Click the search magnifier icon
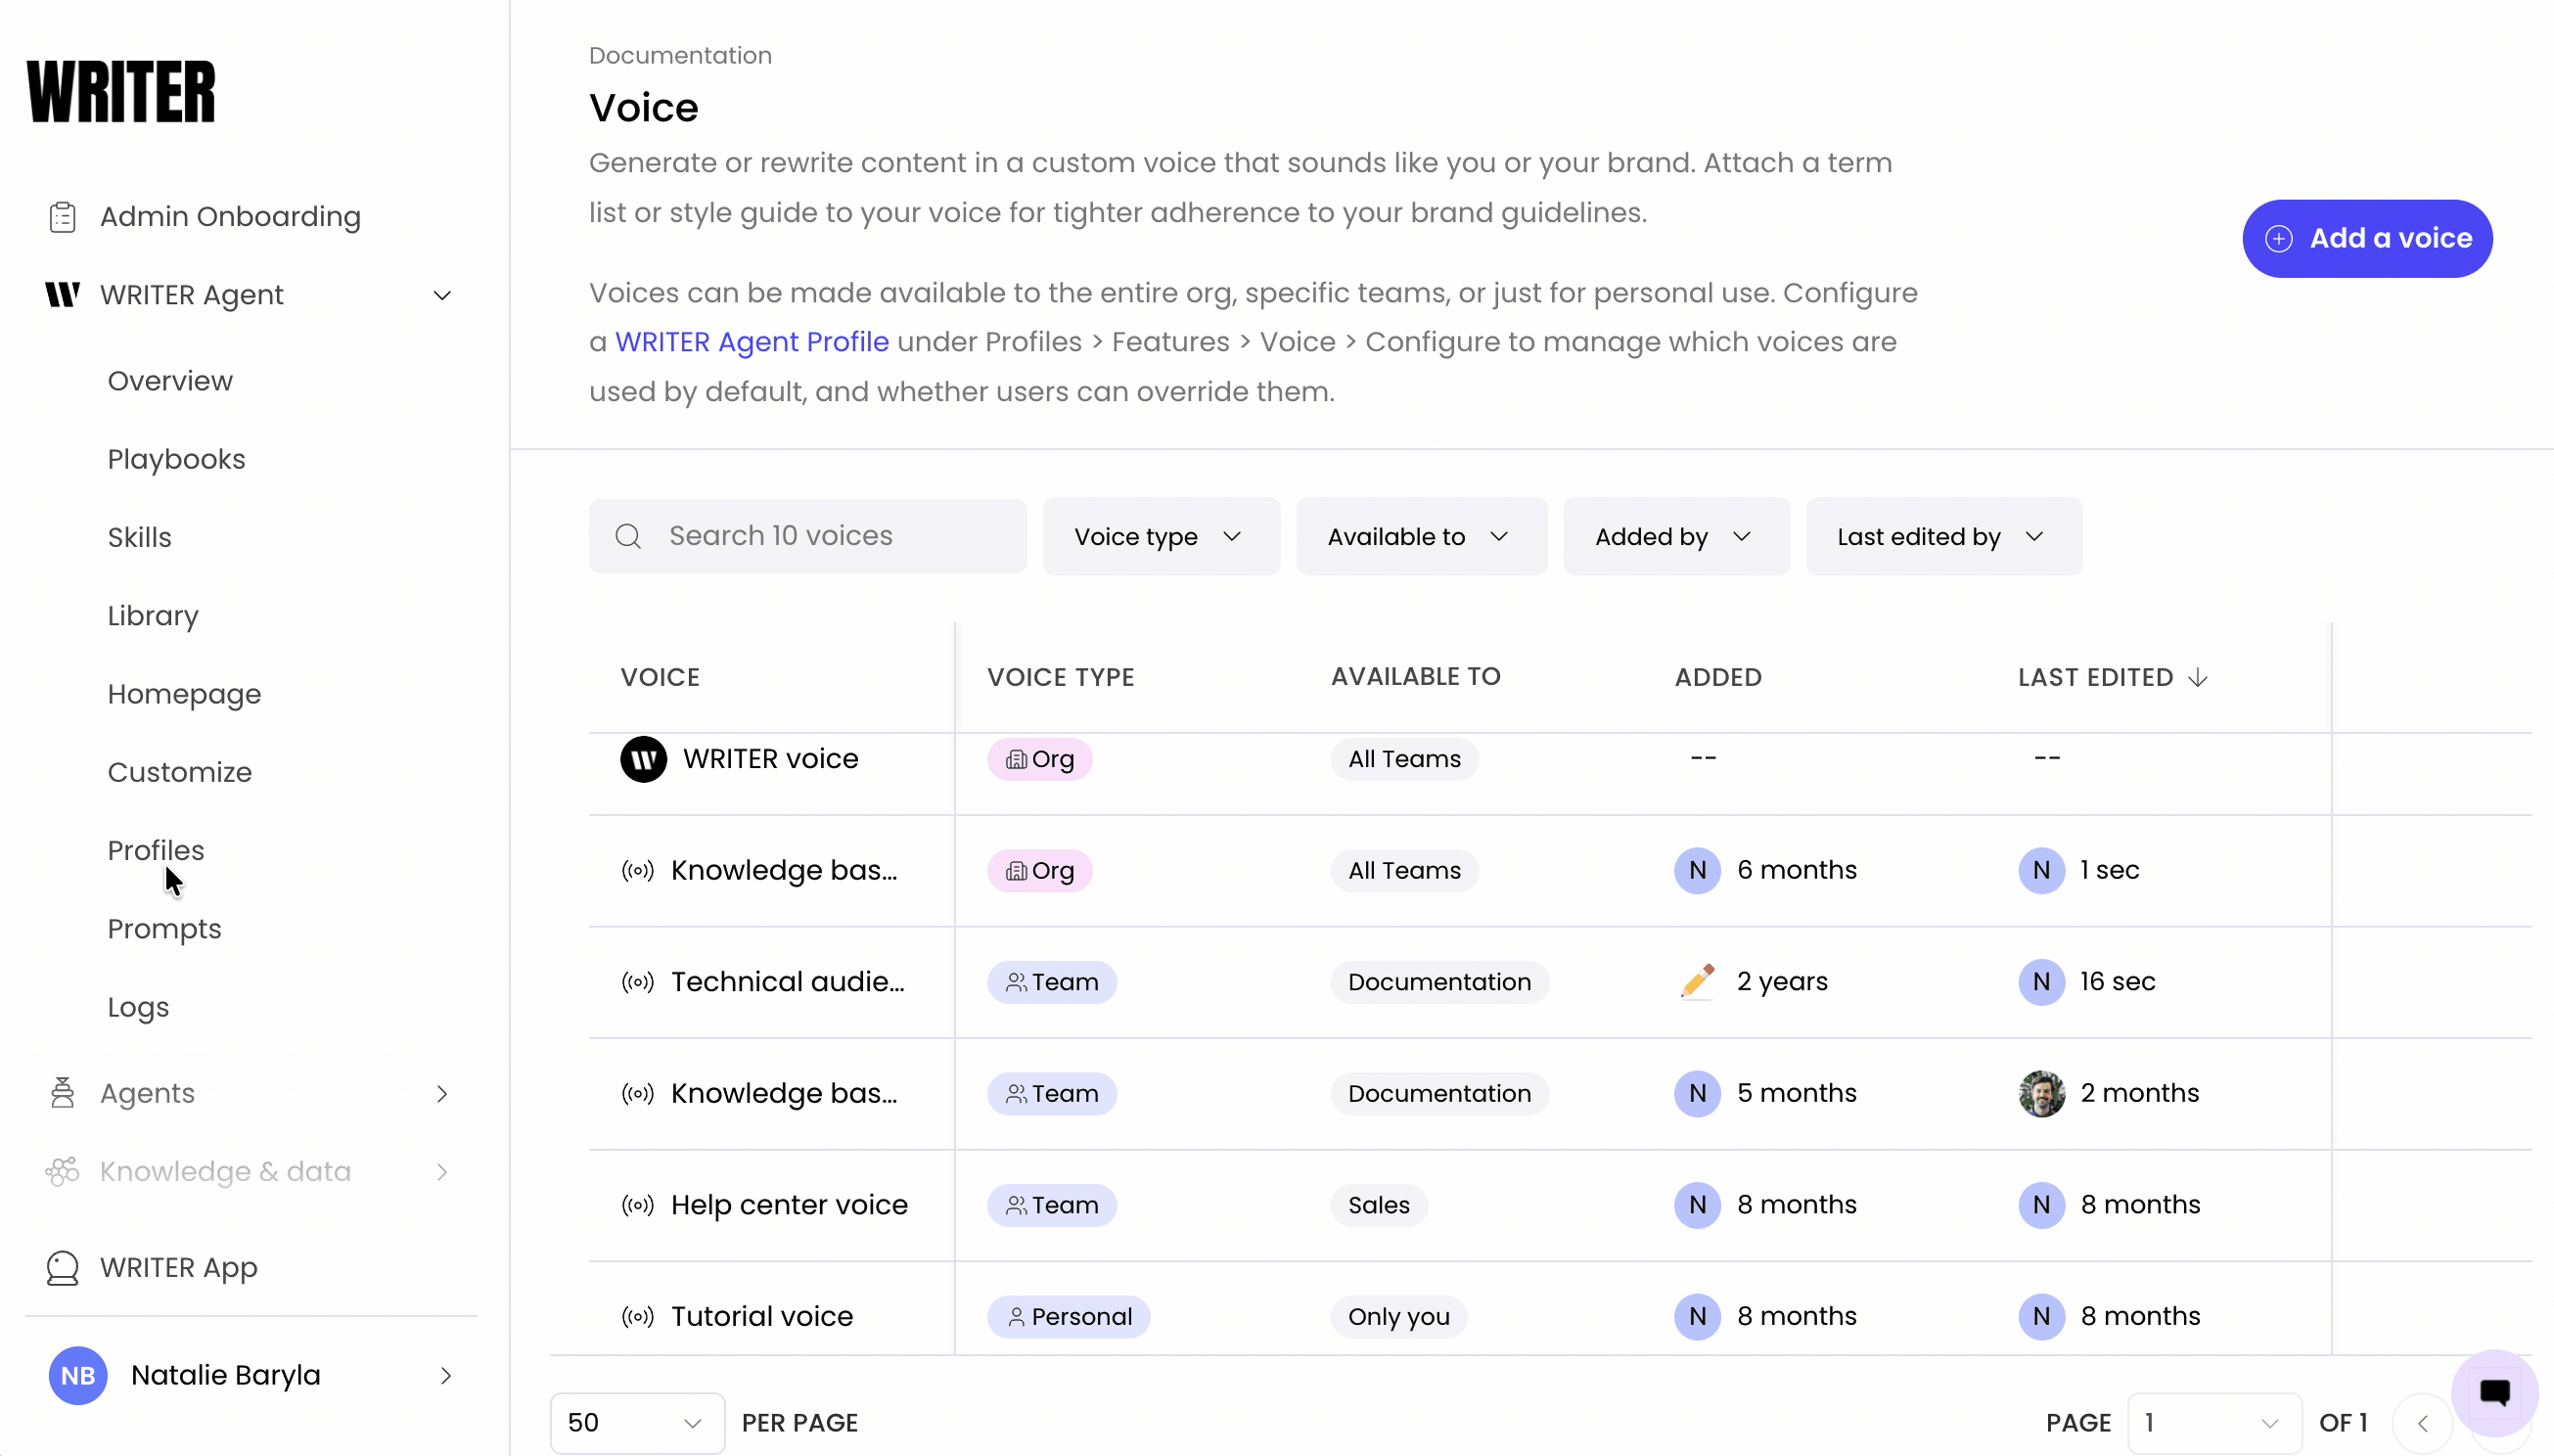 coord(628,536)
